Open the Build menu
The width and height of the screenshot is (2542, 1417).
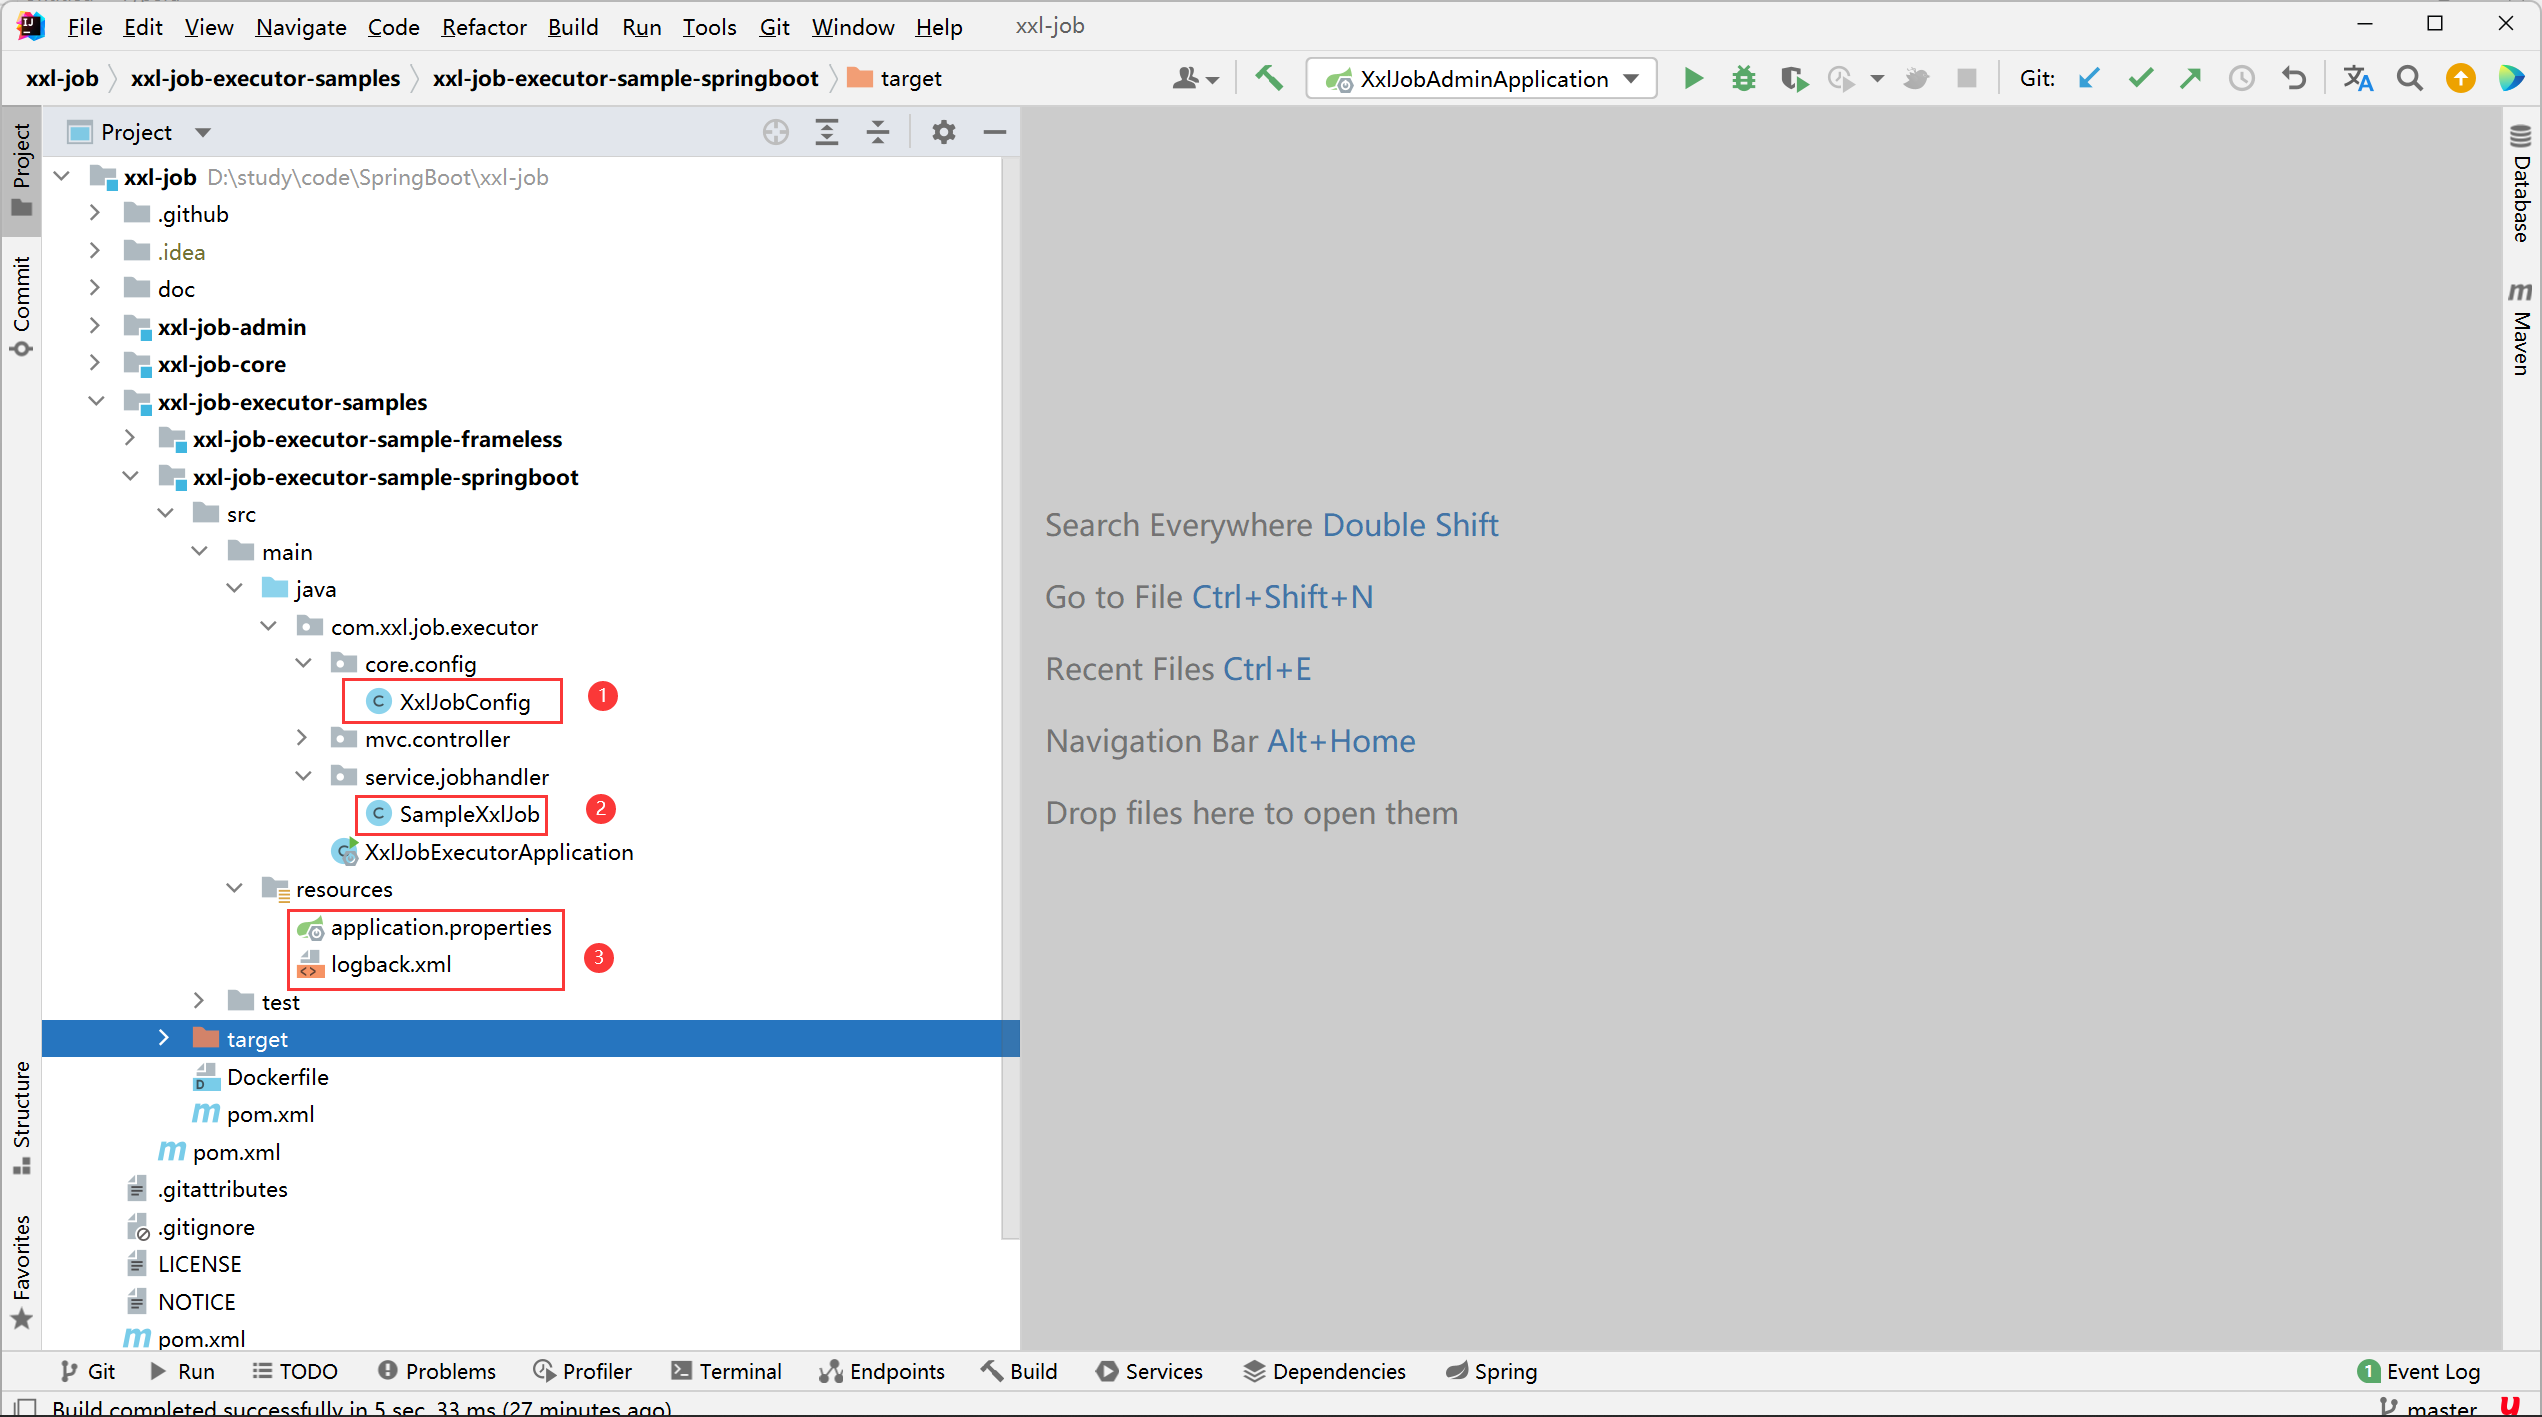click(x=573, y=27)
